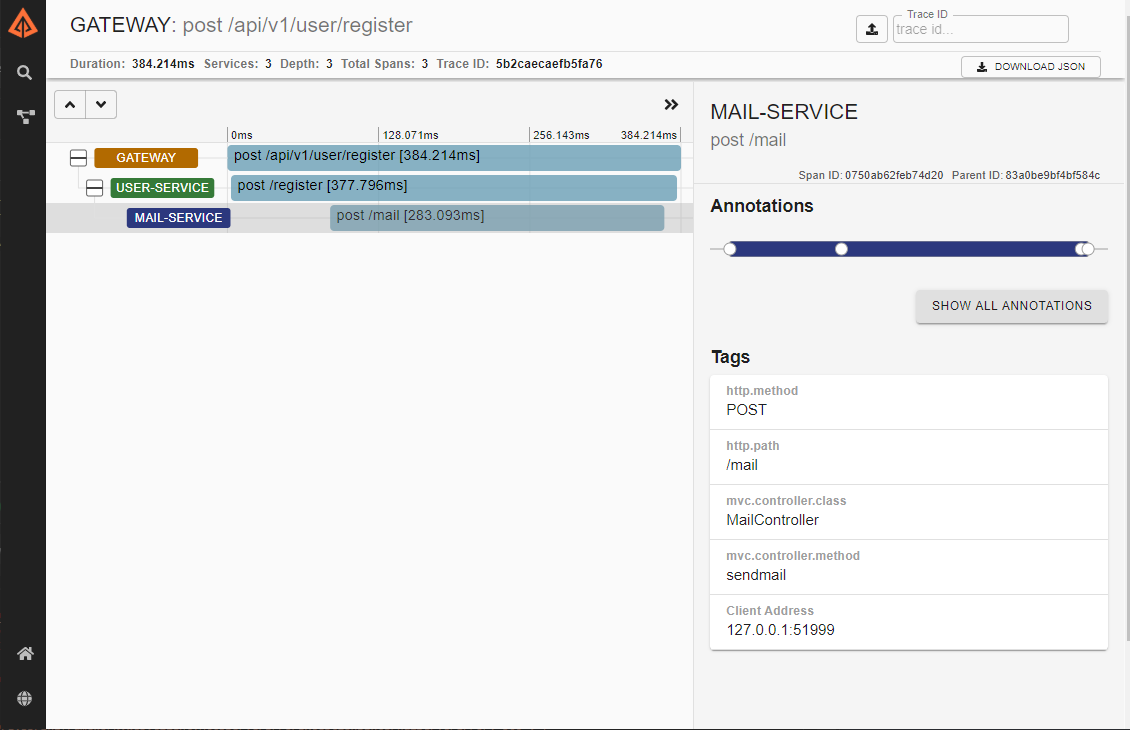Select the USER-SERVICE service badge
The image size is (1130, 730).
click(x=162, y=188)
